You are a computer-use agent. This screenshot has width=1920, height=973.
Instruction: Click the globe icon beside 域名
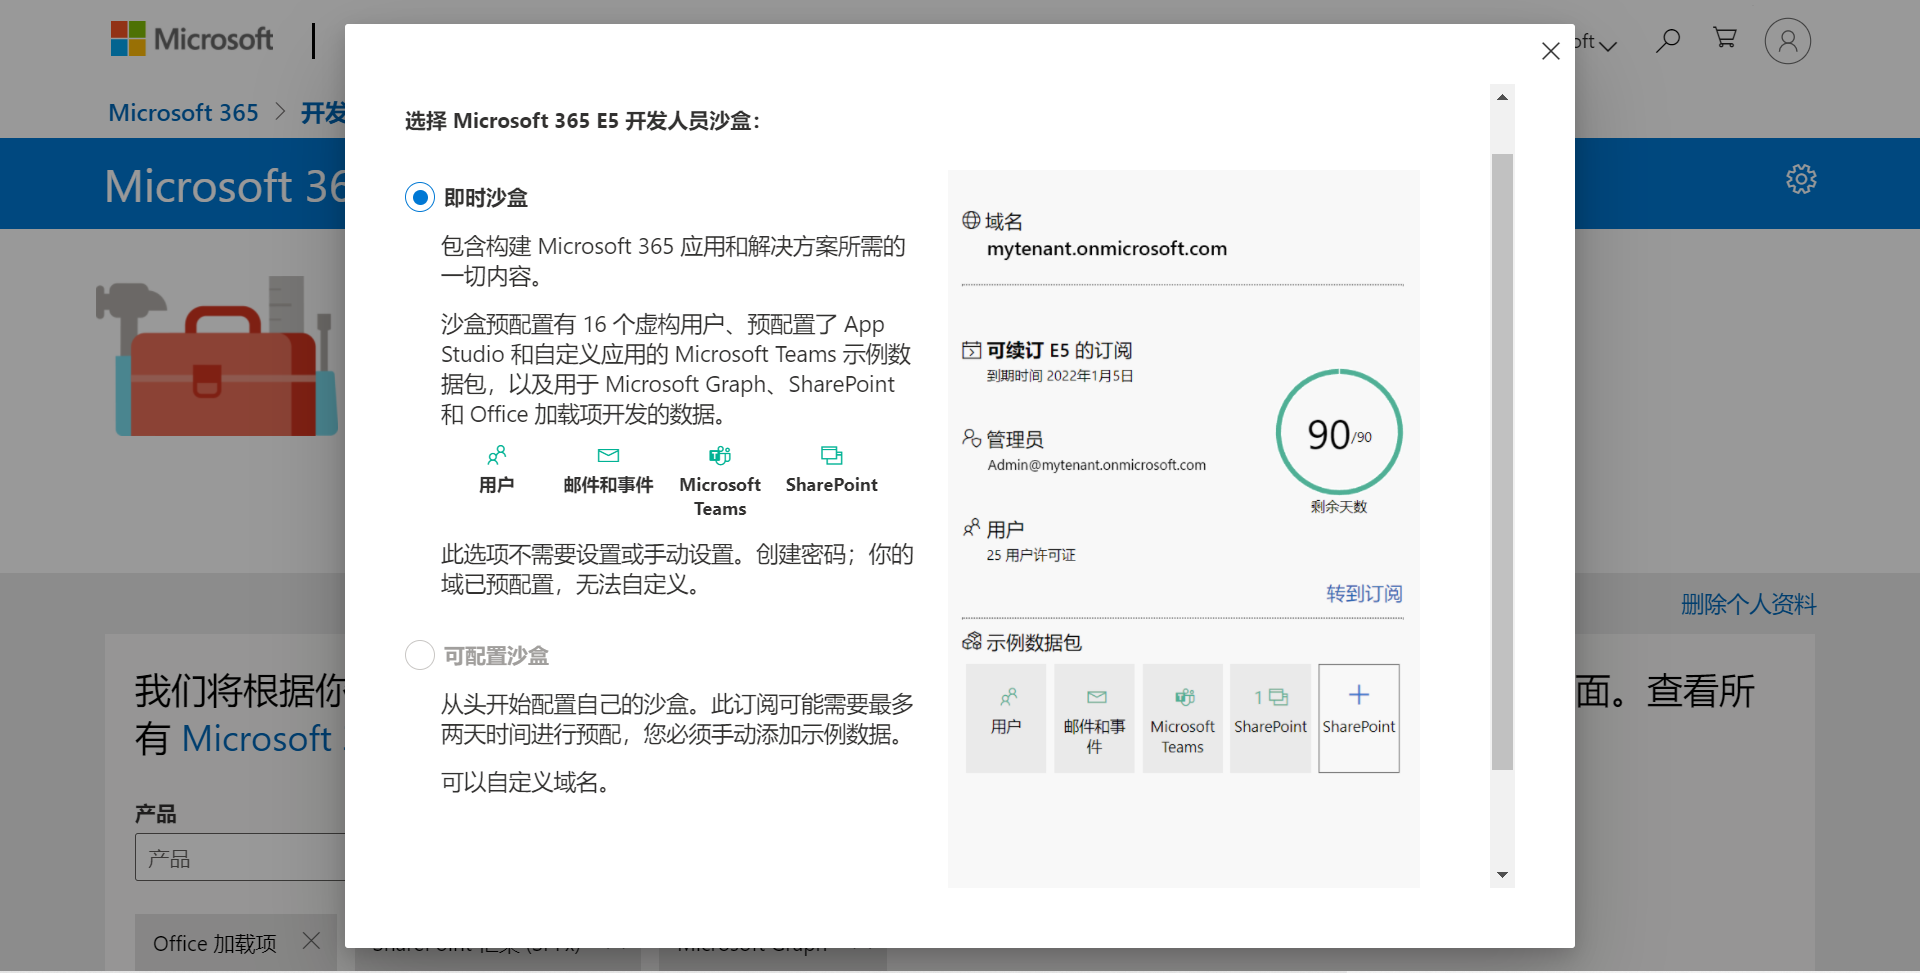(971, 220)
